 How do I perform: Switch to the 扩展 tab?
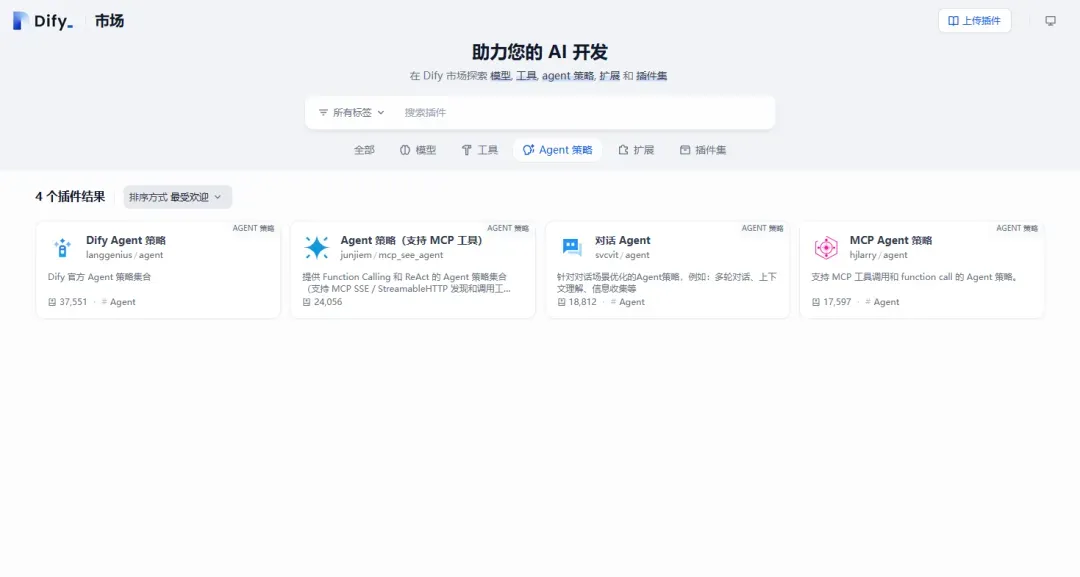pyautogui.click(x=636, y=150)
